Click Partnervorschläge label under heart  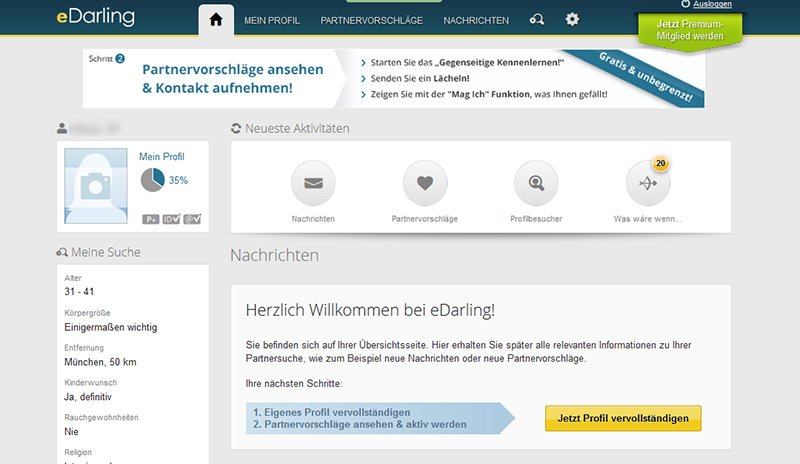(x=424, y=219)
